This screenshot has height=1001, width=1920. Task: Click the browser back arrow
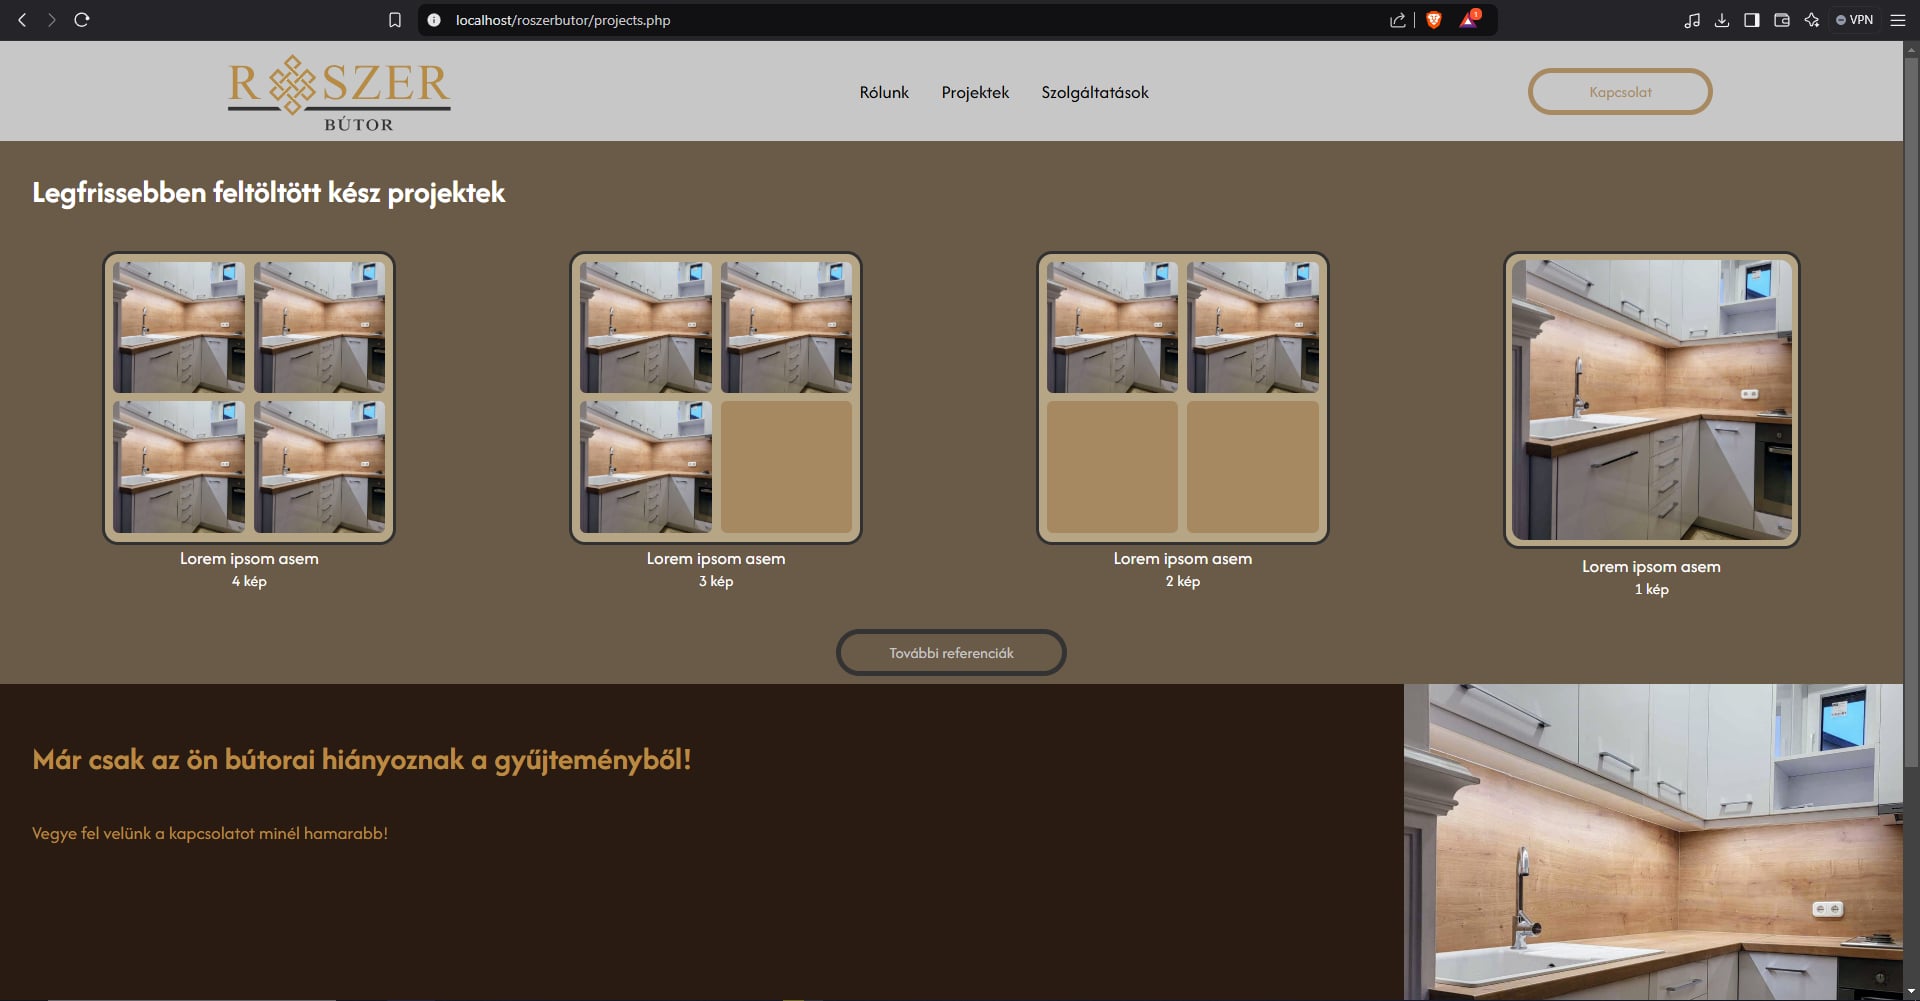tap(22, 20)
